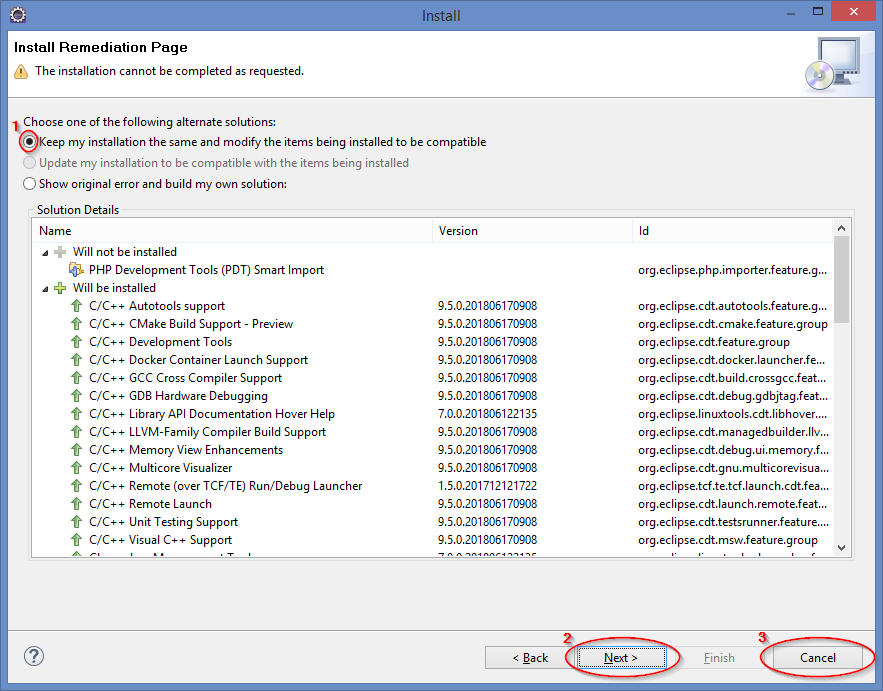Collapse the Will be installed tree node
883x691 pixels.
(45, 288)
